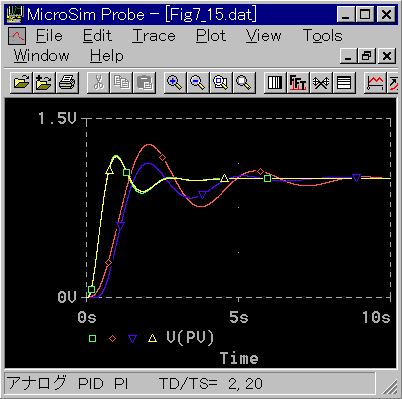Click the Log Y Axis lines icon
The image size is (402, 399).
tap(344, 82)
